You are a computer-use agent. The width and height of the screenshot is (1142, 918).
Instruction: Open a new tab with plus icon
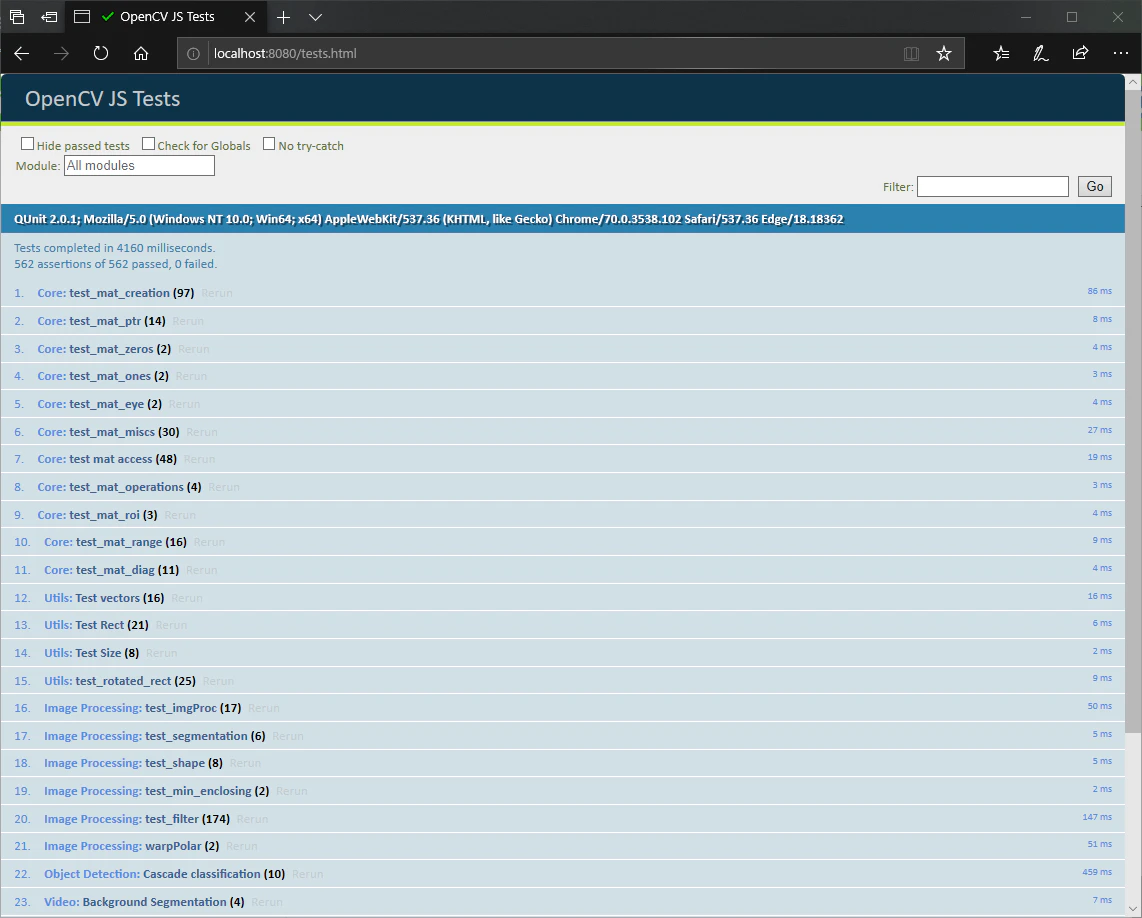coord(283,17)
